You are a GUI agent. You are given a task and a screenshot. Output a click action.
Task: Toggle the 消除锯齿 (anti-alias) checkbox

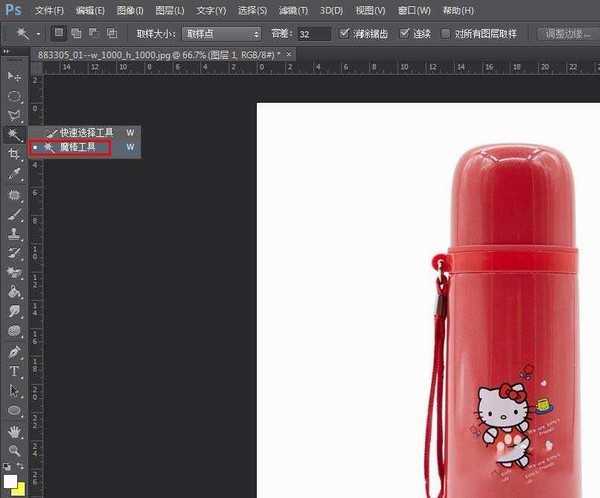[x=346, y=34]
